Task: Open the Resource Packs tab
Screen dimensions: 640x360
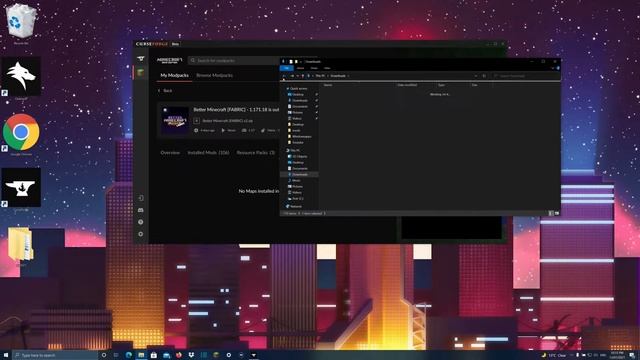Action: click(x=256, y=153)
